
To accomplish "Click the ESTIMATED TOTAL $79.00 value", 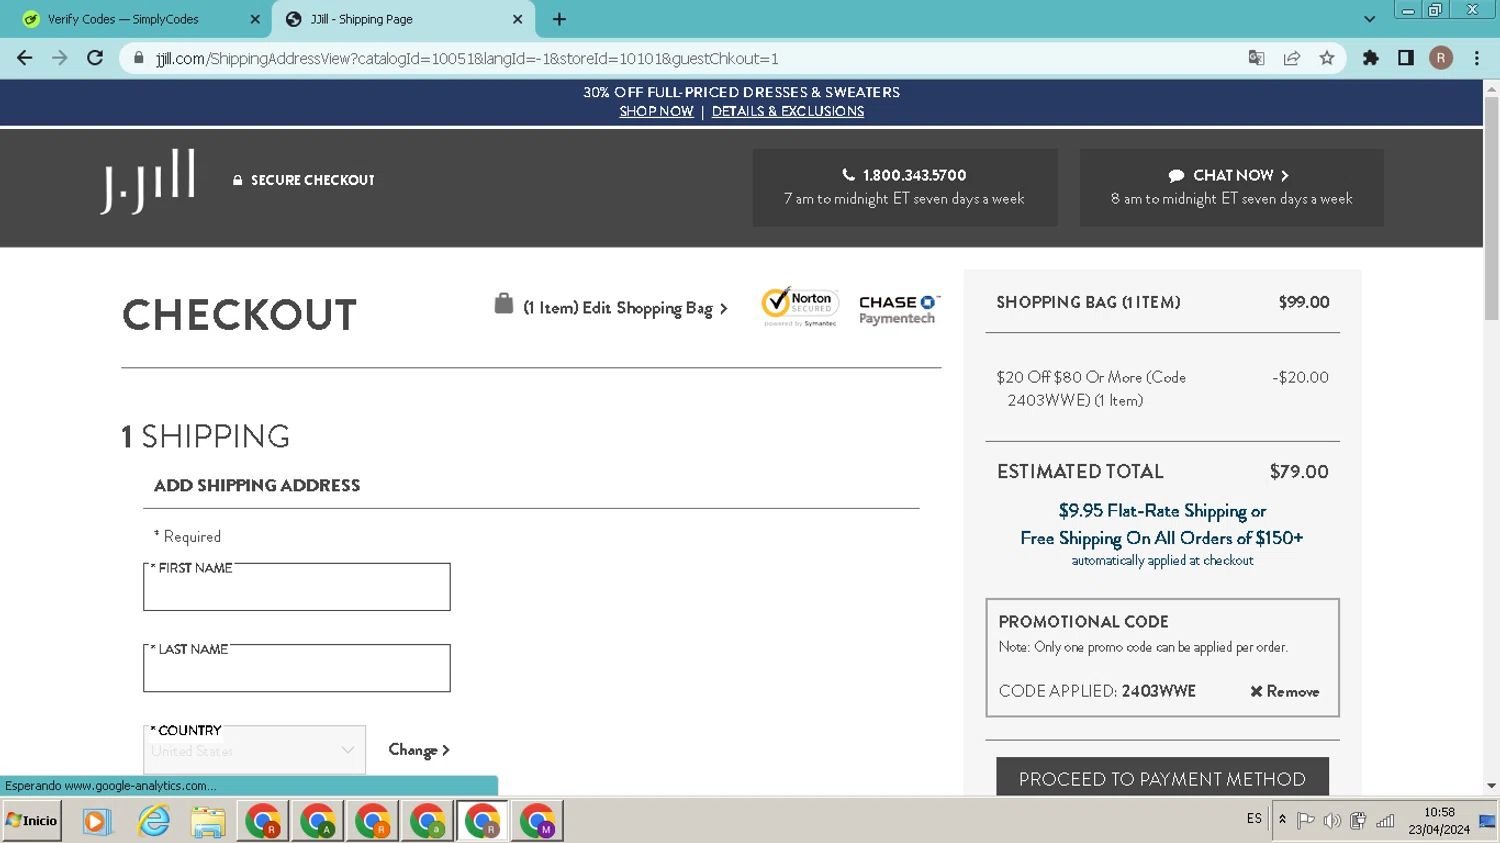I will pos(1299,472).
